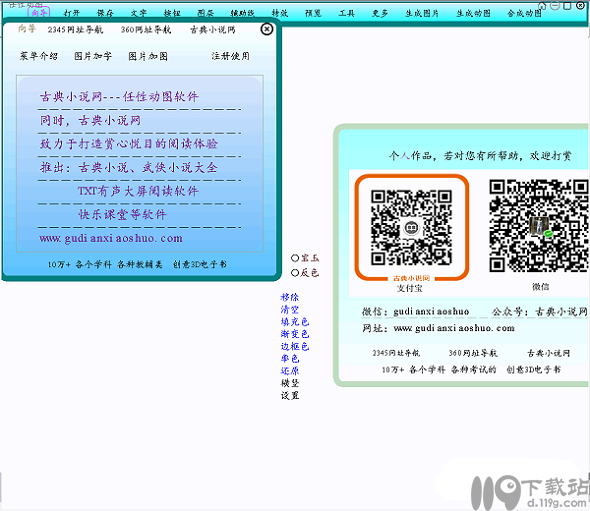Image resolution: width=590 pixels, height=511 pixels.
Task: Click the black 横竖 option
Action: [290, 383]
